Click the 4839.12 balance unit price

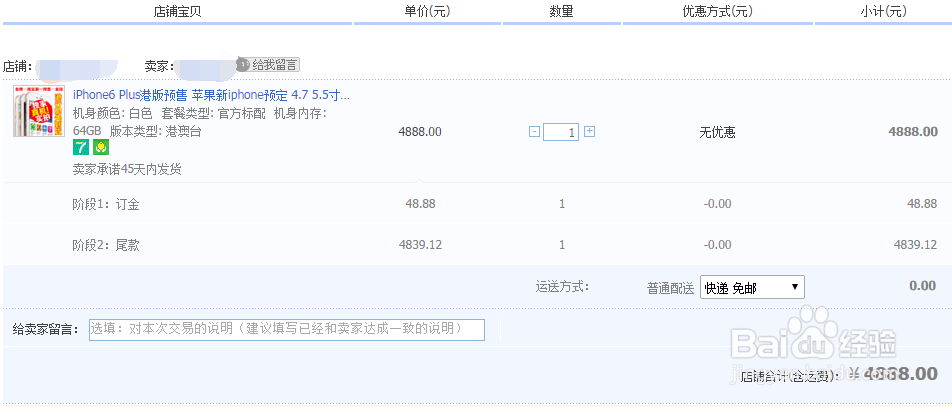[420, 245]
